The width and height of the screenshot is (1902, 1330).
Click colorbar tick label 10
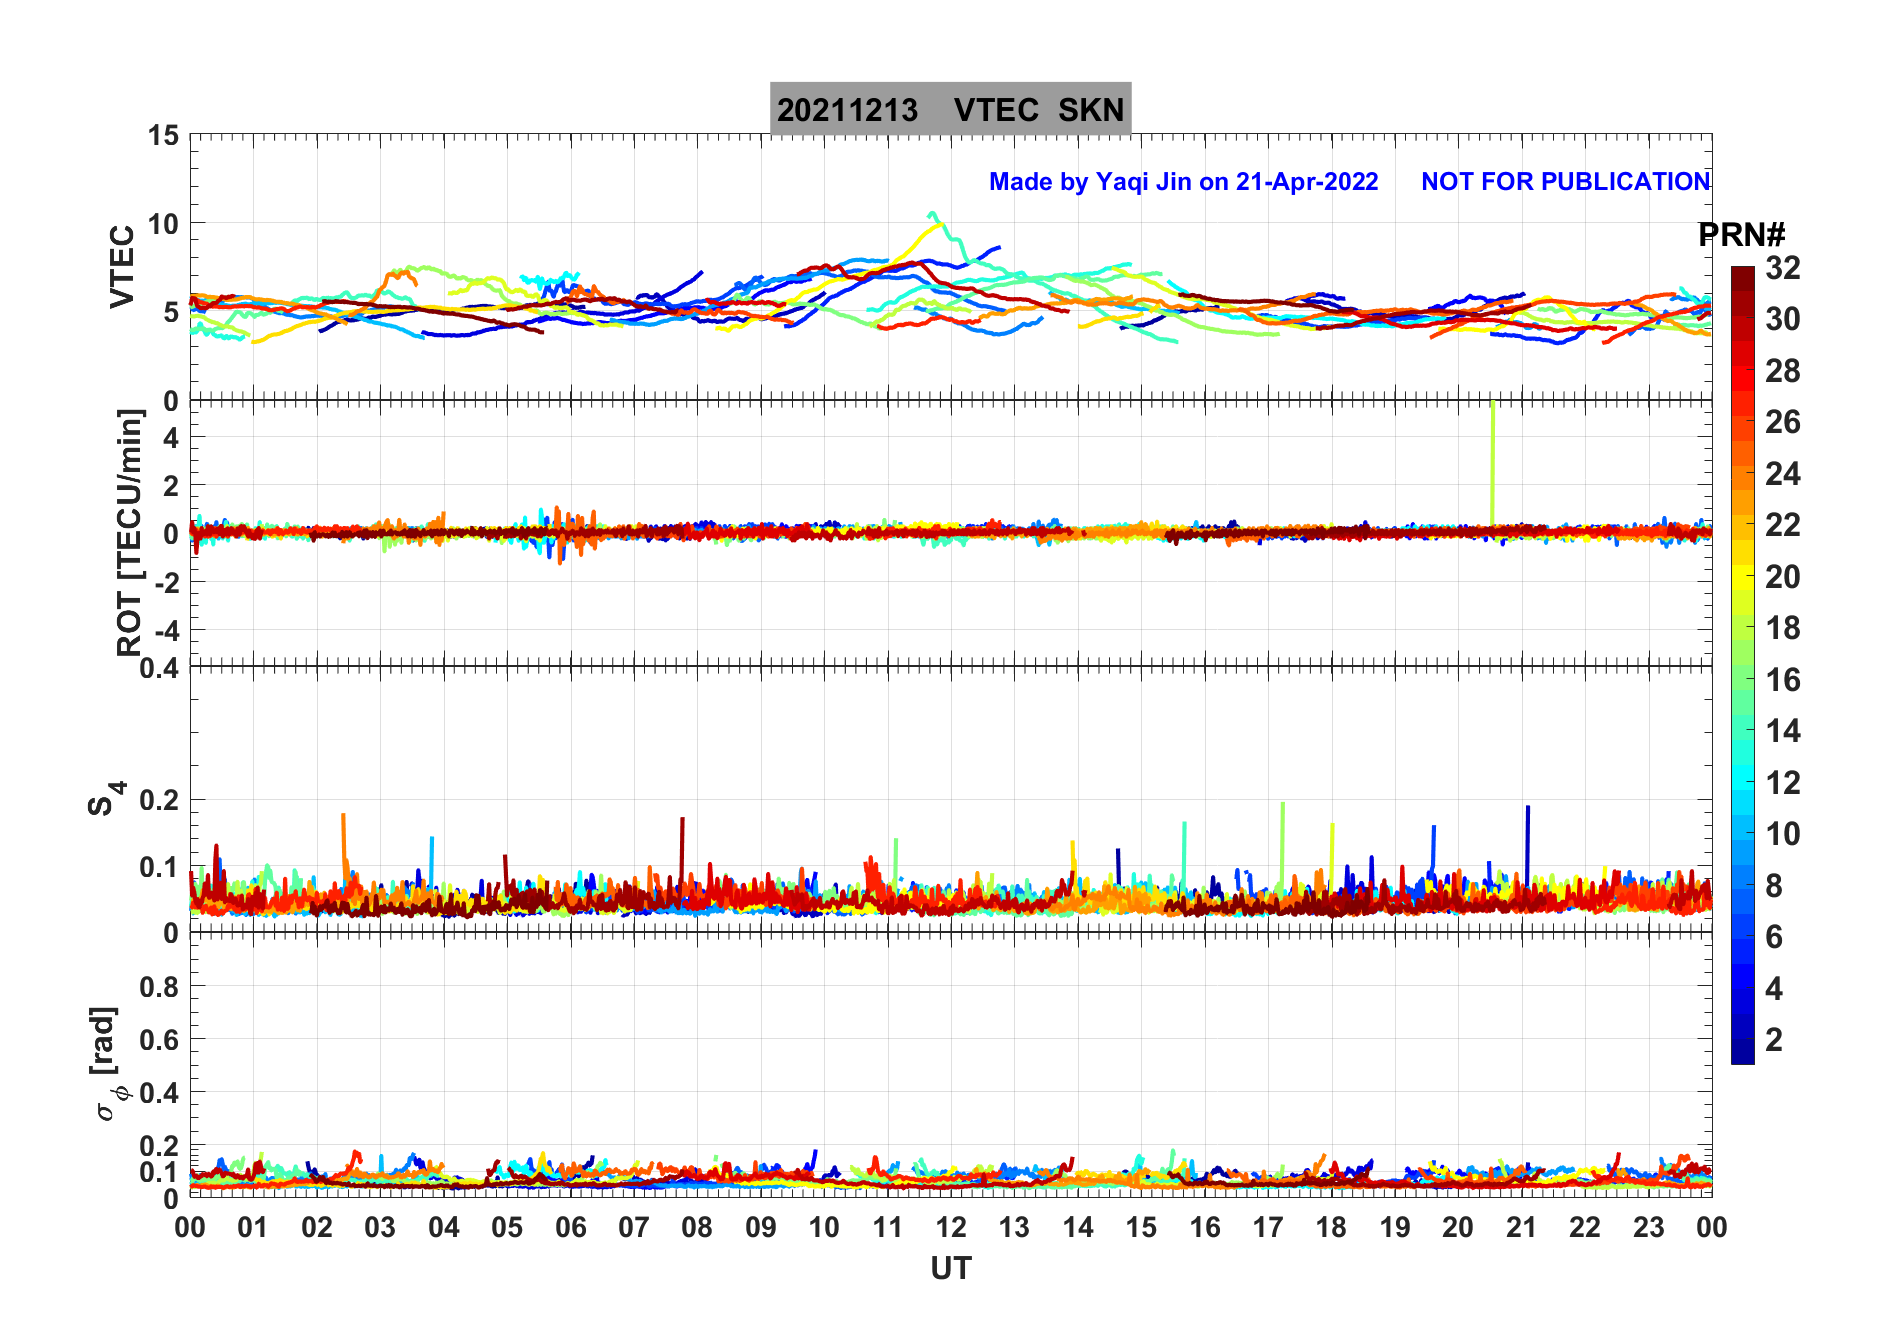(x=1782, y=834)
